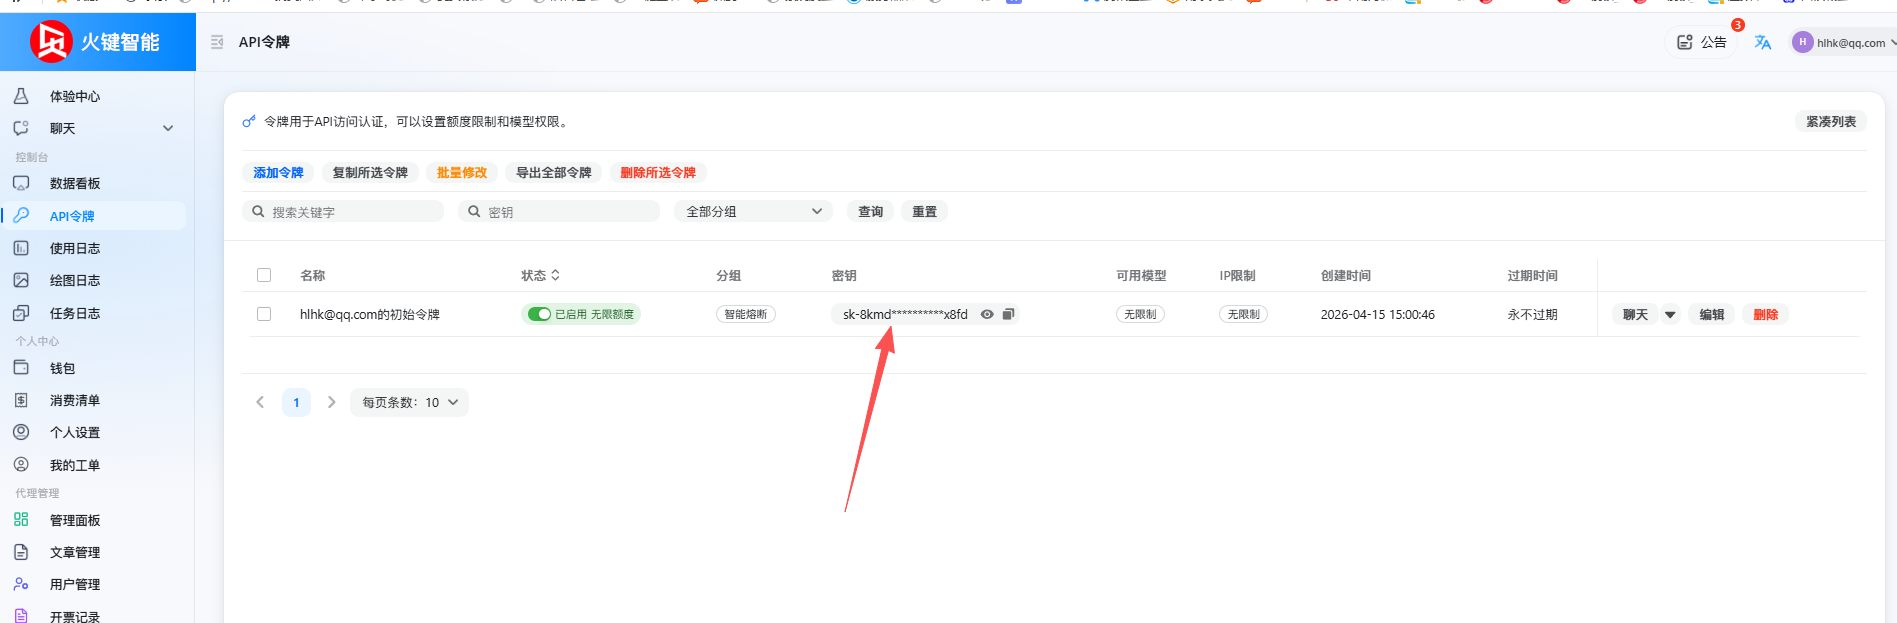
Task: Open 体验中心 from the sidebar
Action: coord(75,96)
